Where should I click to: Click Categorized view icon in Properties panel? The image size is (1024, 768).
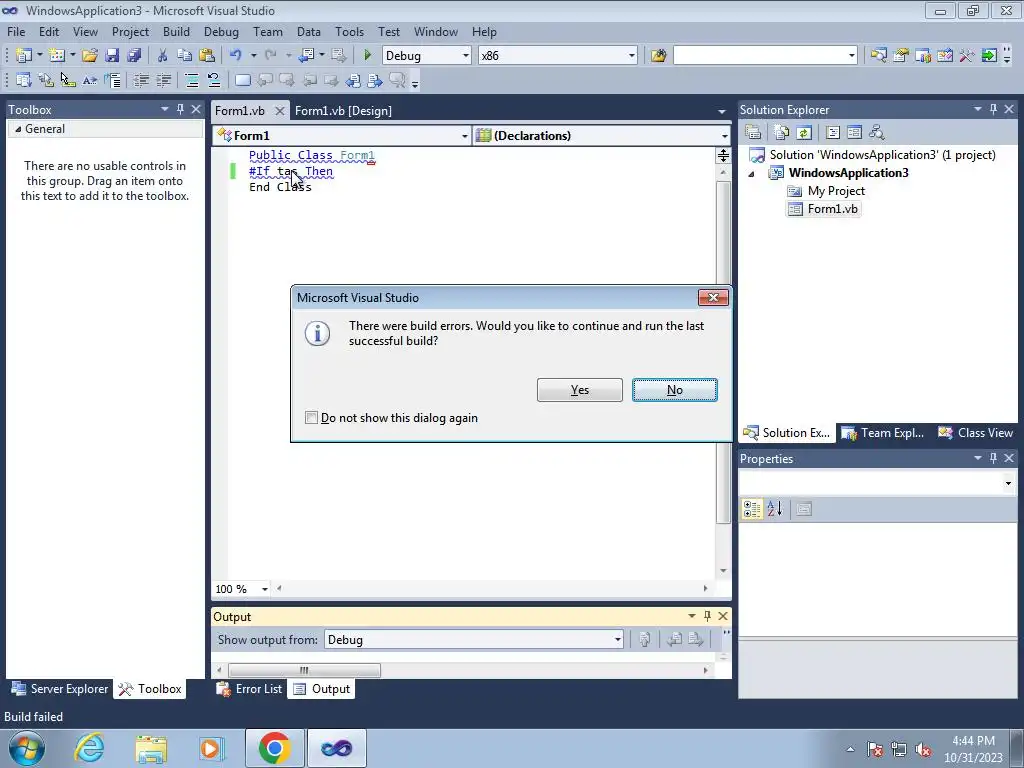pyautogui.click(x=752, y=509)
